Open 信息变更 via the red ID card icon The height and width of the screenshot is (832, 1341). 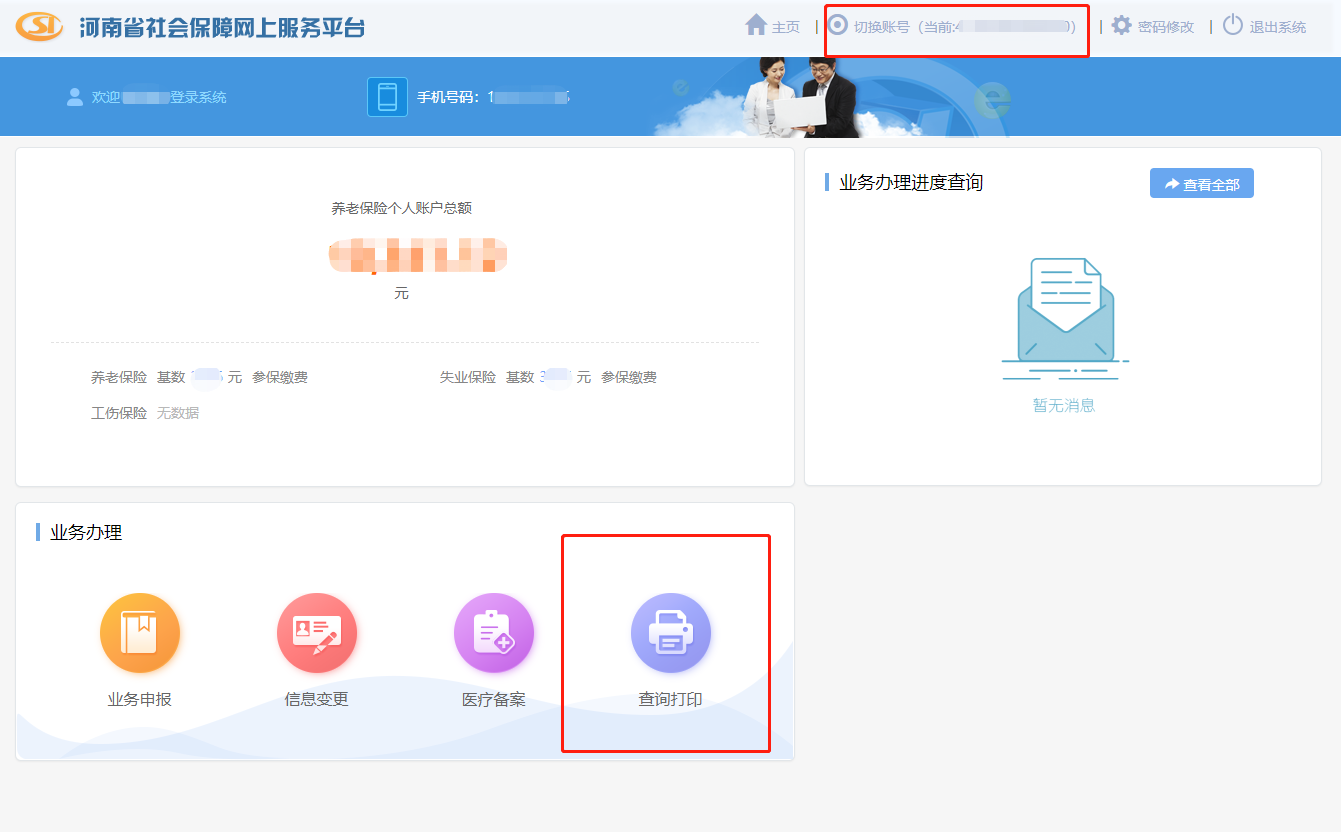(x=317, y=633)
